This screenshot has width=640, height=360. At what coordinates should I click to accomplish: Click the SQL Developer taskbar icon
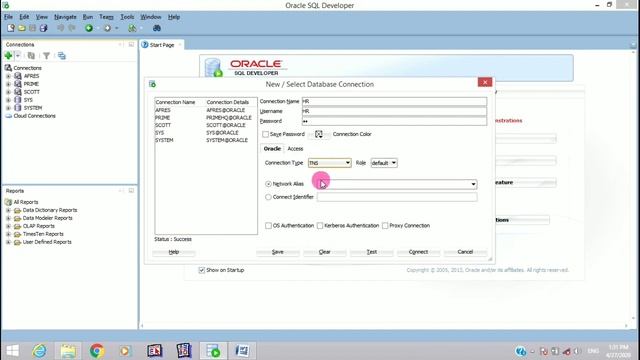point(213,351)
